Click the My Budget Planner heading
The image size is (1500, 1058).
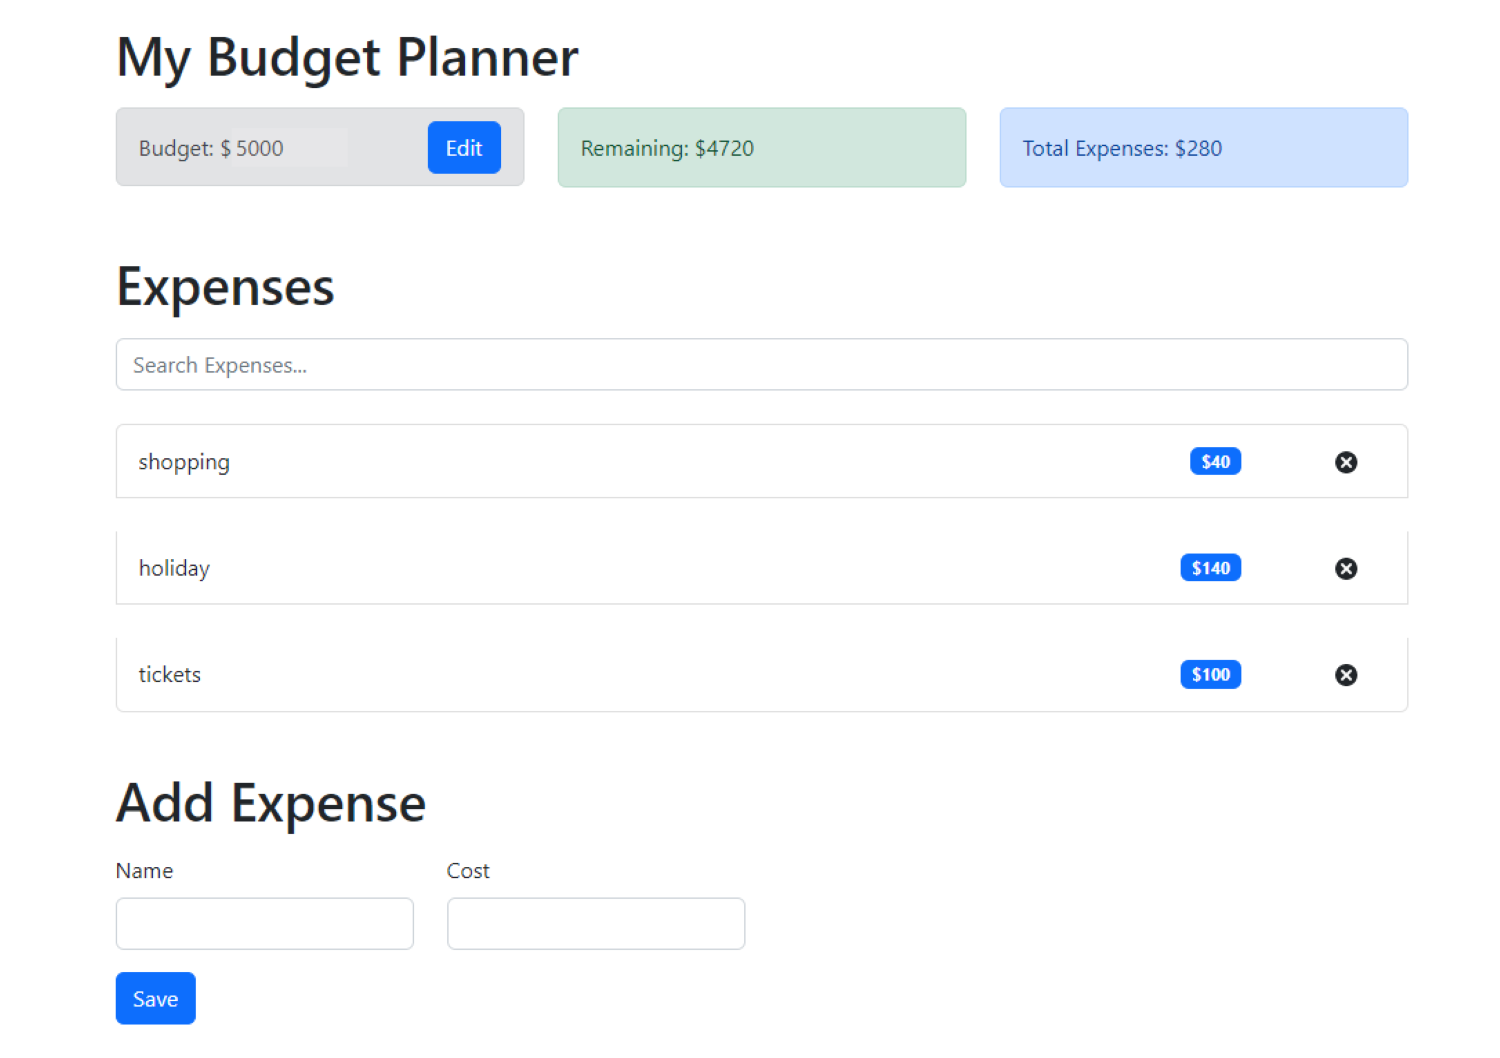point(347,57)
